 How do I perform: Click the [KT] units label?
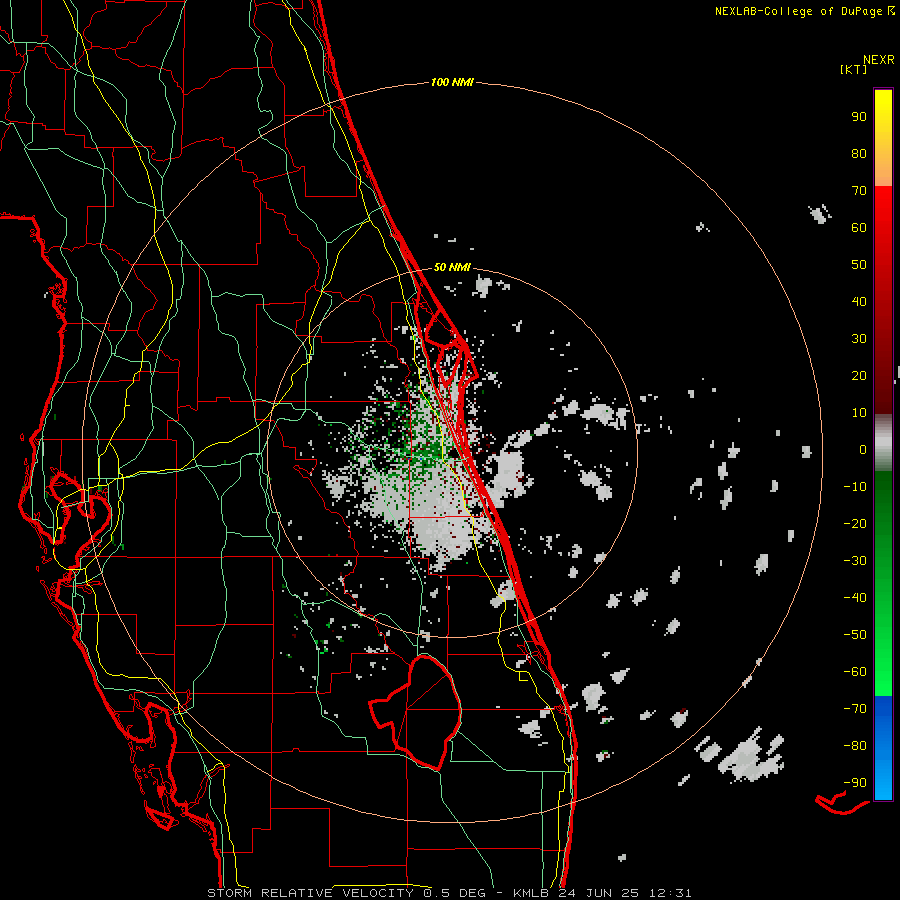click(x=854, y=69)
